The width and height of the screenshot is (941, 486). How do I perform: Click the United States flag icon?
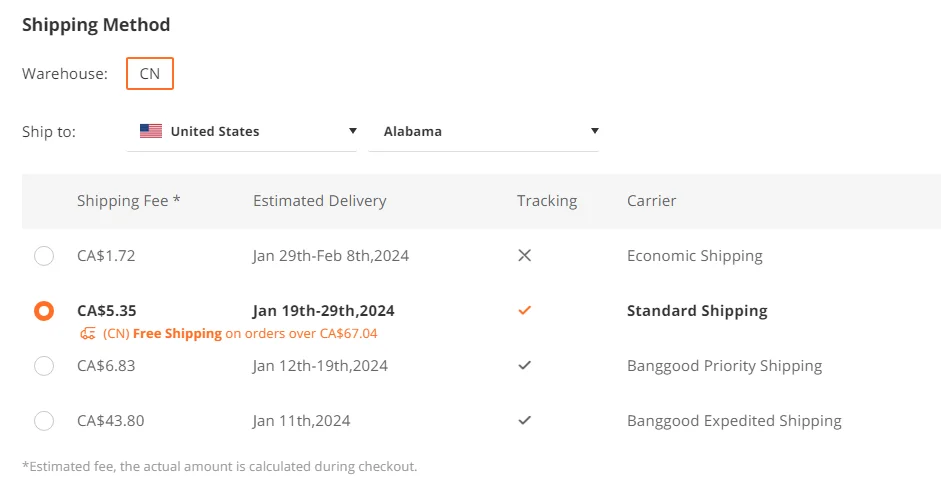pos(151,131)
